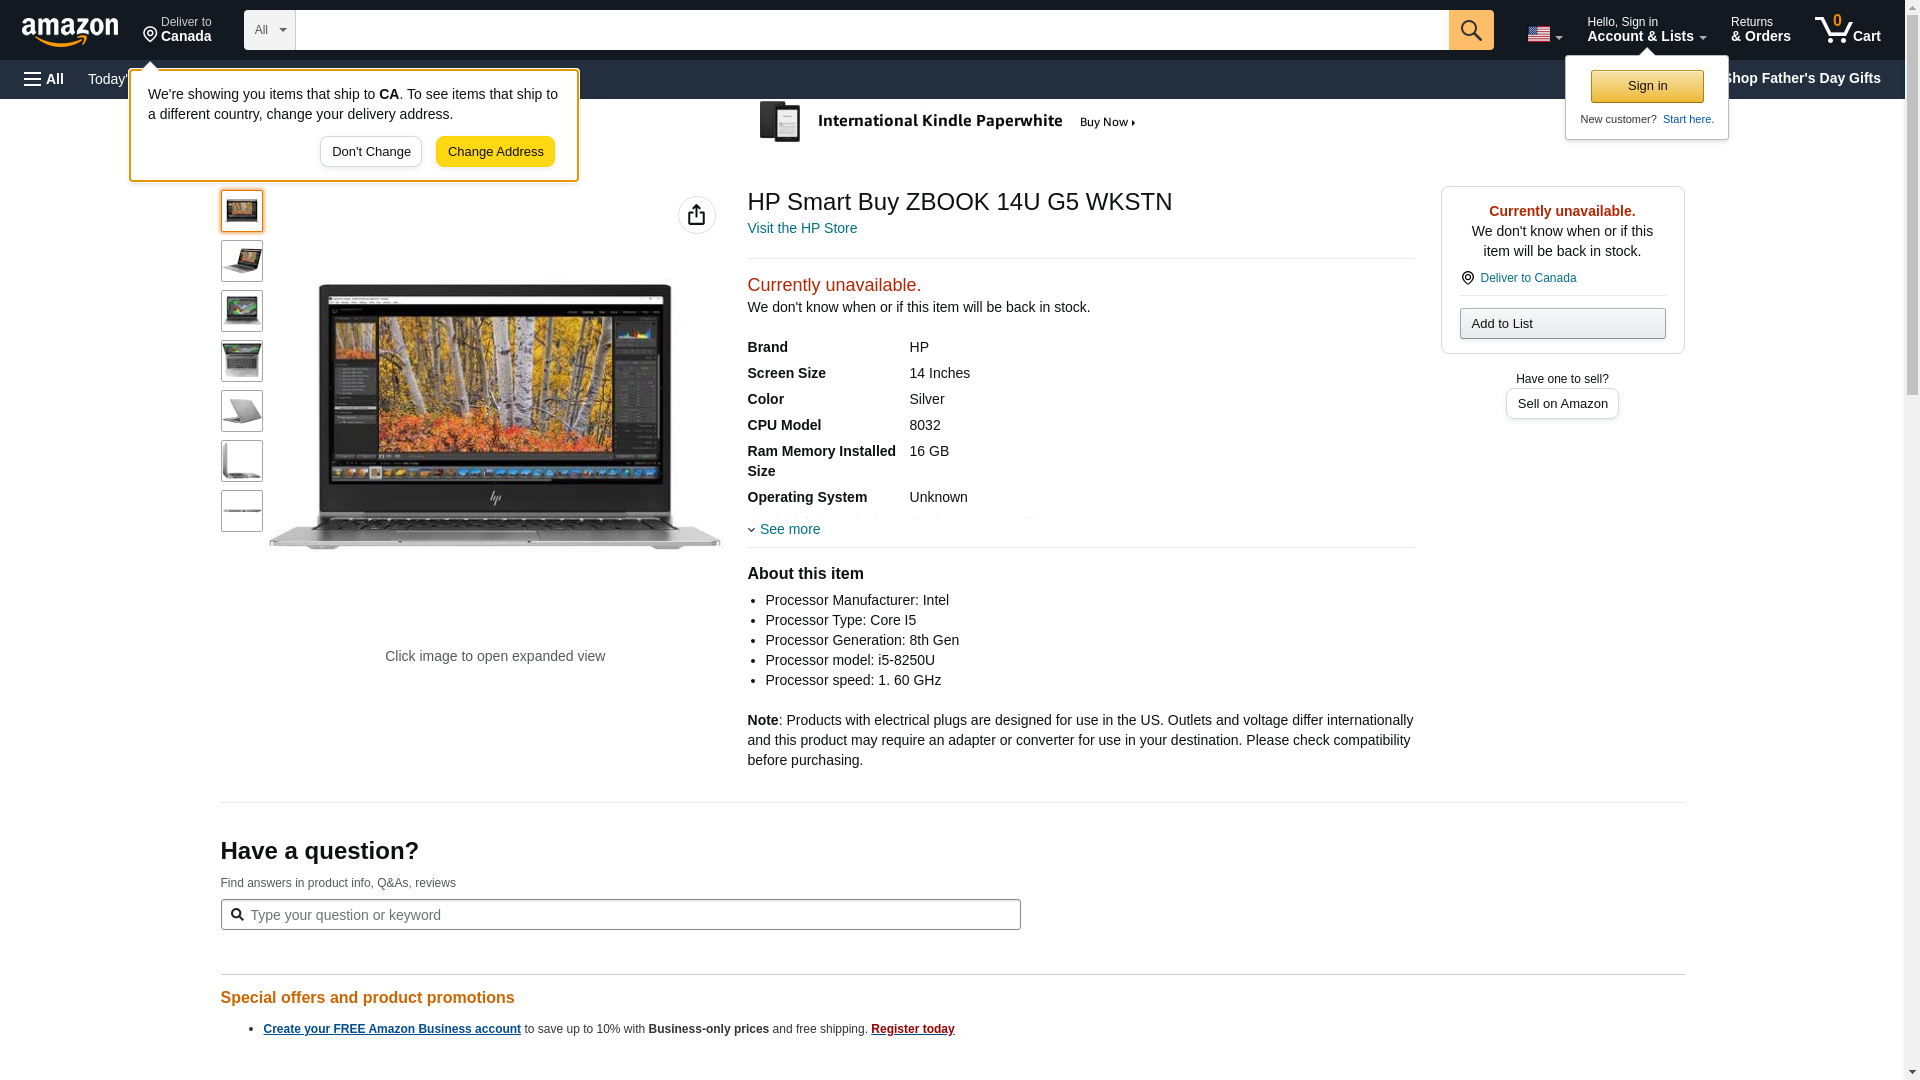Visit the HP Store link
Viewport: 1920px width, 1080px height.
point(802,228)
